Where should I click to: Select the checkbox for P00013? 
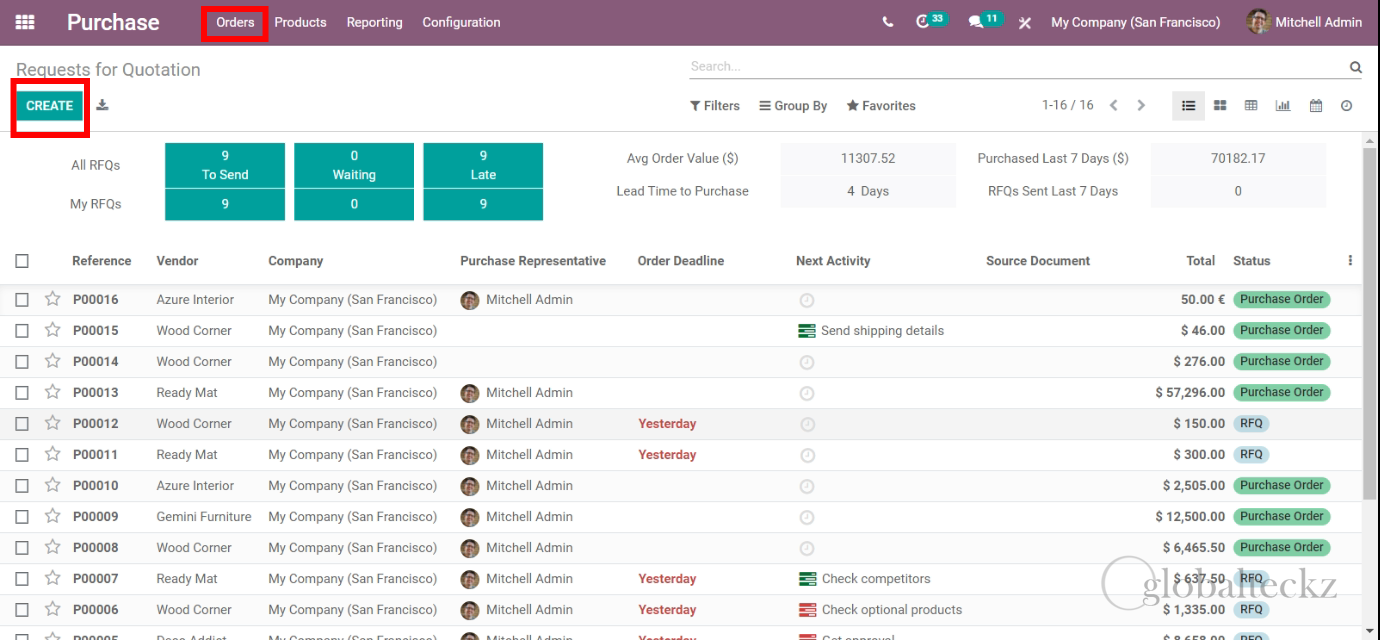pos(22,392)
